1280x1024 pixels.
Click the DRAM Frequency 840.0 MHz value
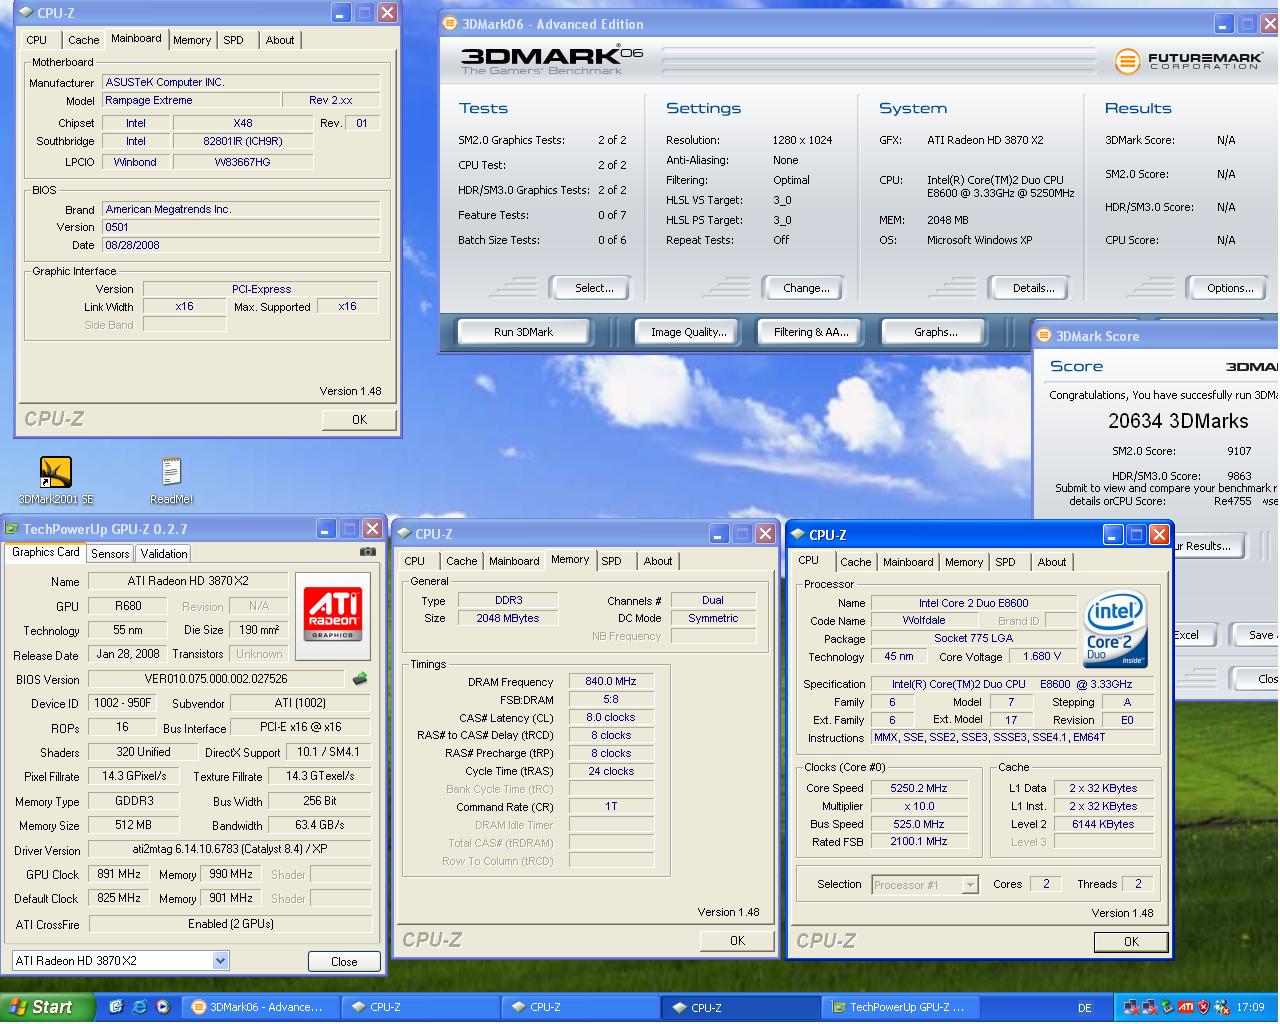pyautogui.click(x=611, y=681)
